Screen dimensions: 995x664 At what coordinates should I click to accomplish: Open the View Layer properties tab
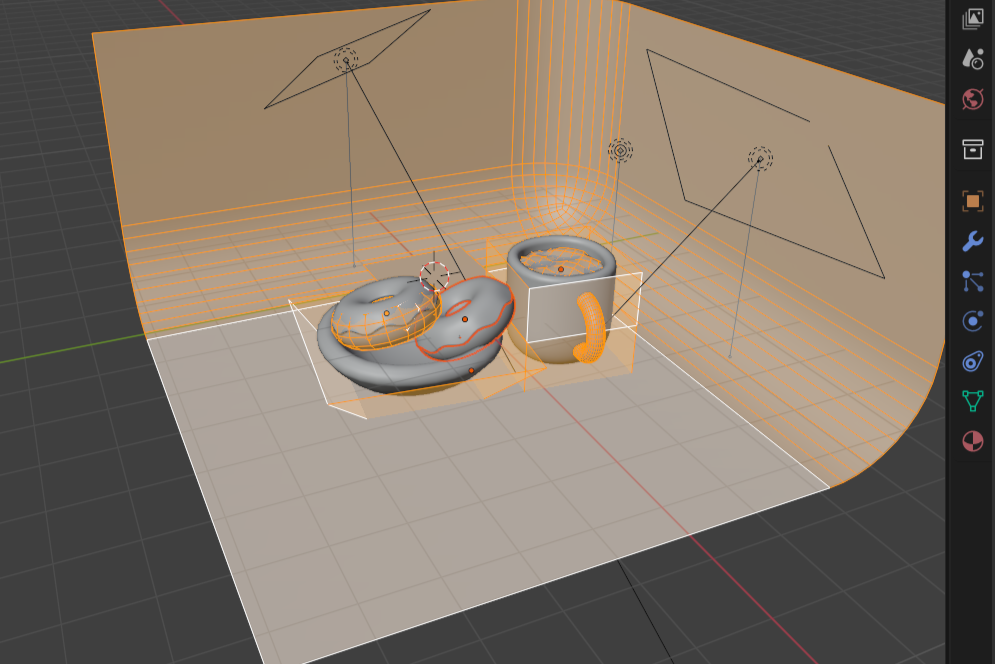[x=972, y=19]
